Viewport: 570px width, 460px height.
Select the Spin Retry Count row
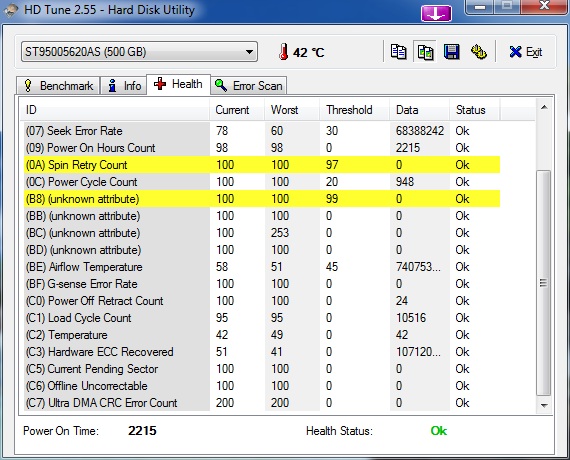[x=262, y=165]
